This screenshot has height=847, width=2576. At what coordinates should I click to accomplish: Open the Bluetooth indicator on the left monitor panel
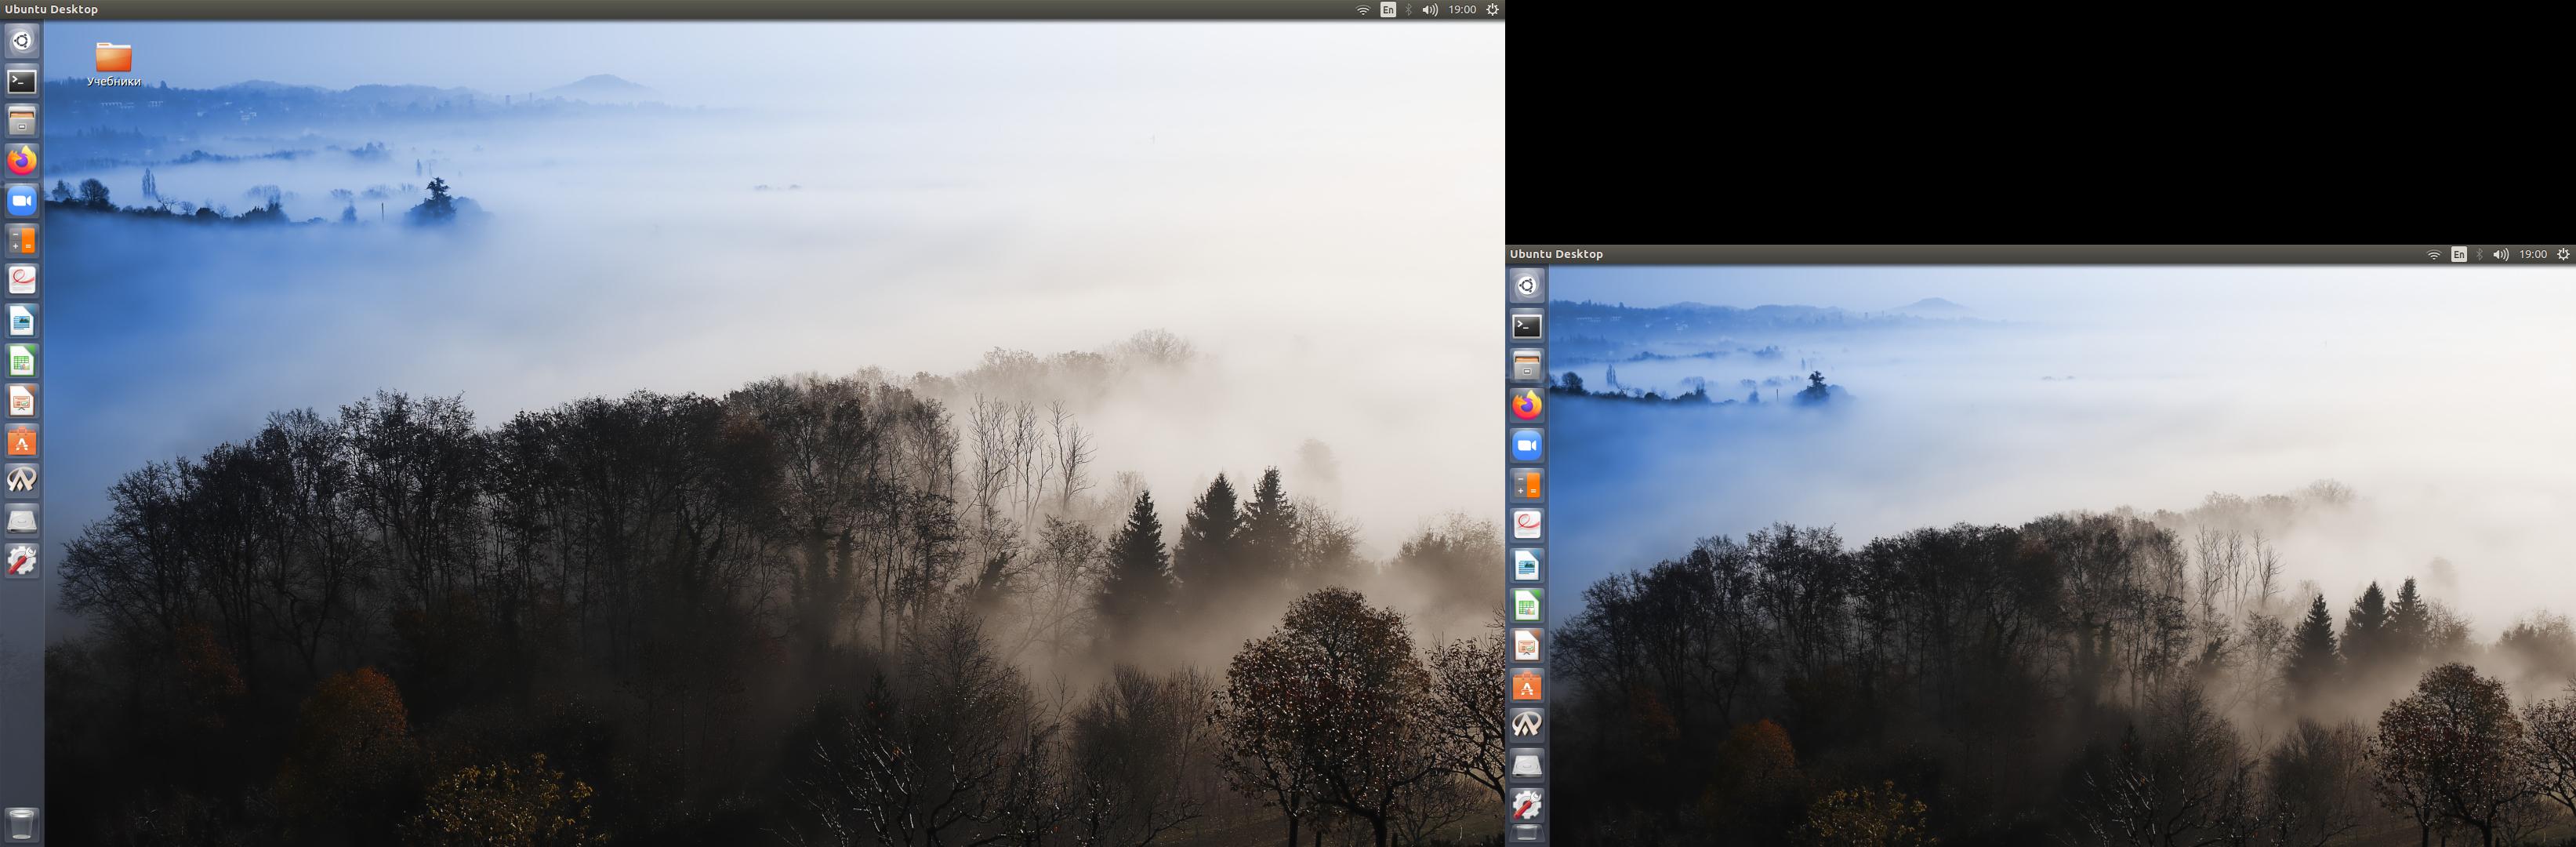pos(1409,10)
